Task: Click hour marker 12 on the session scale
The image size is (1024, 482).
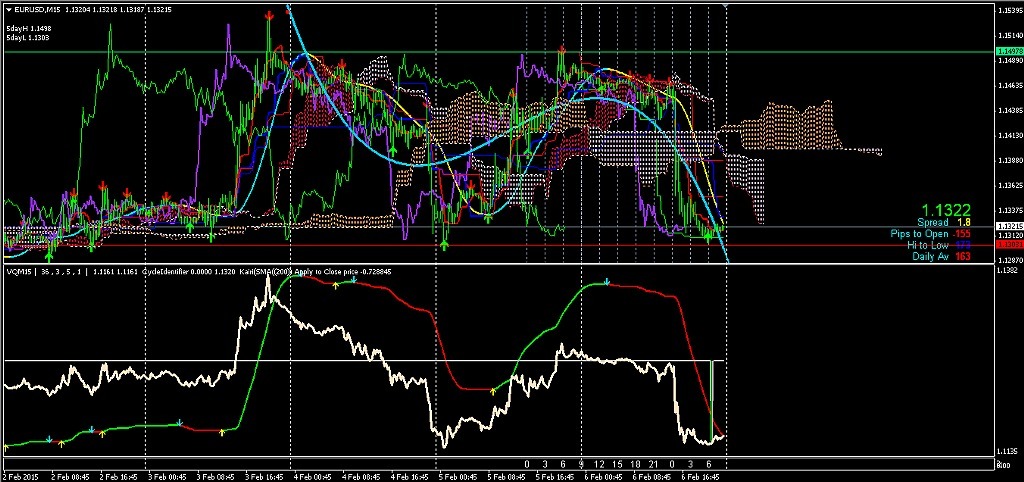Action: [x=599, y=464]
